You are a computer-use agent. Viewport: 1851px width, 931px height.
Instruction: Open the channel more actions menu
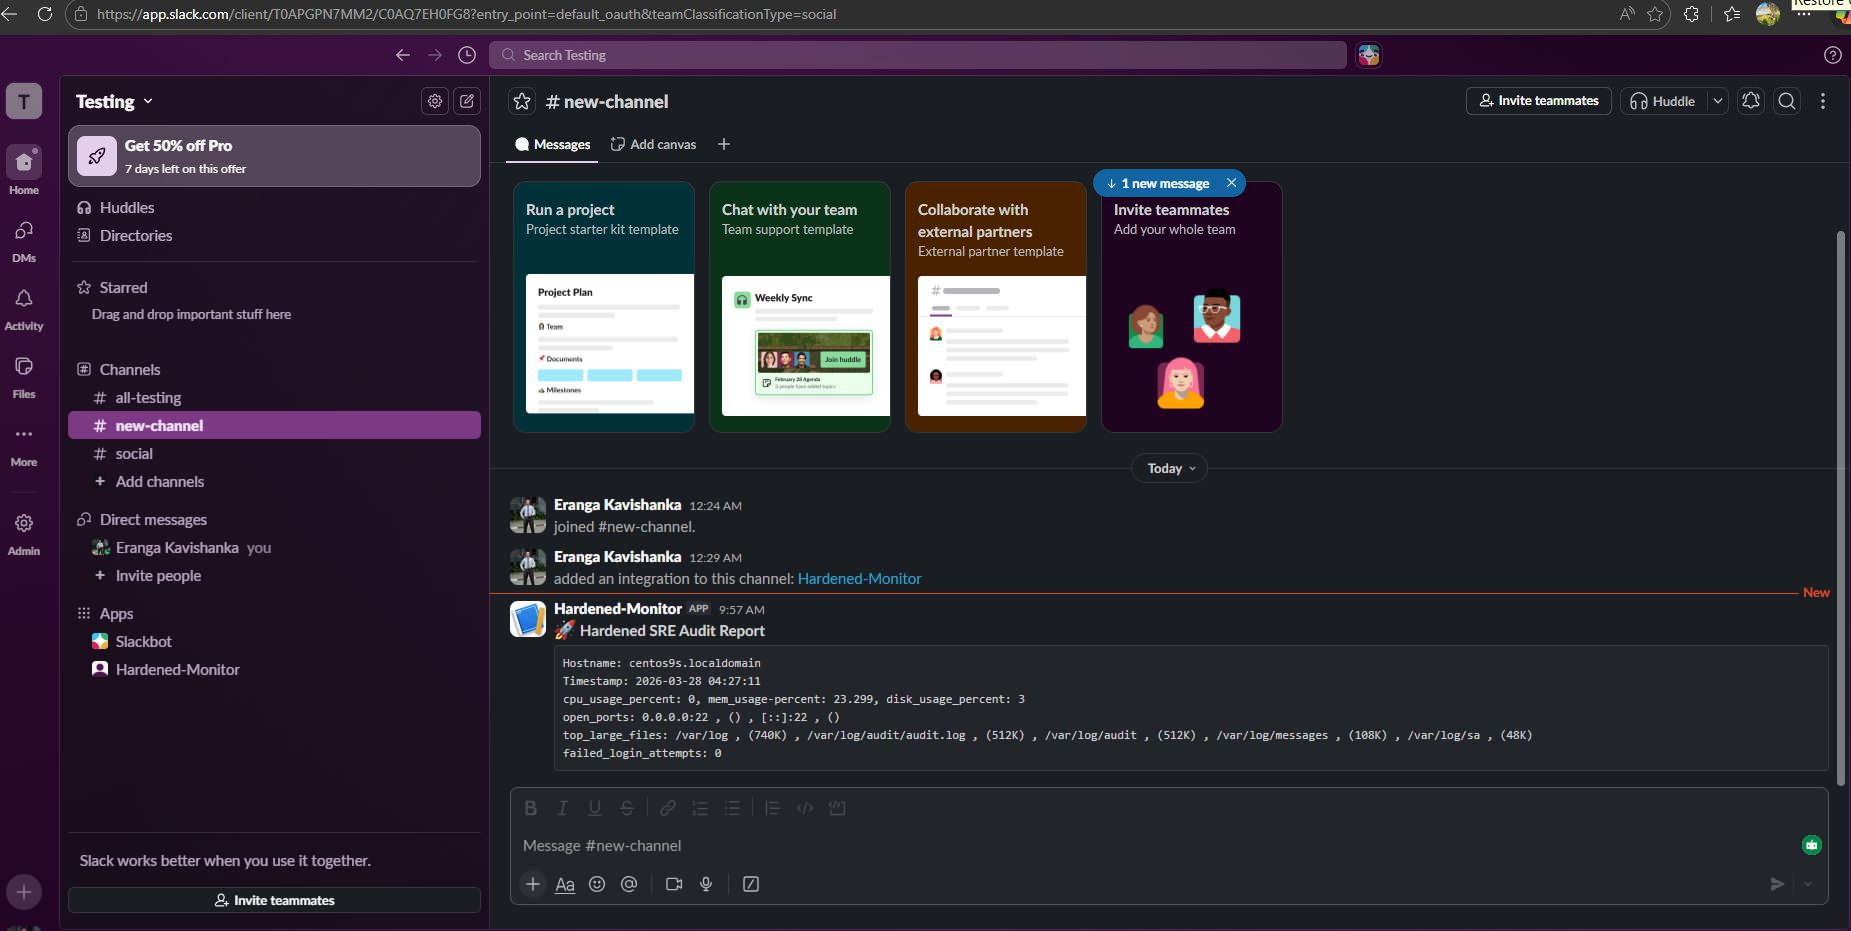tap(1823, 101)
